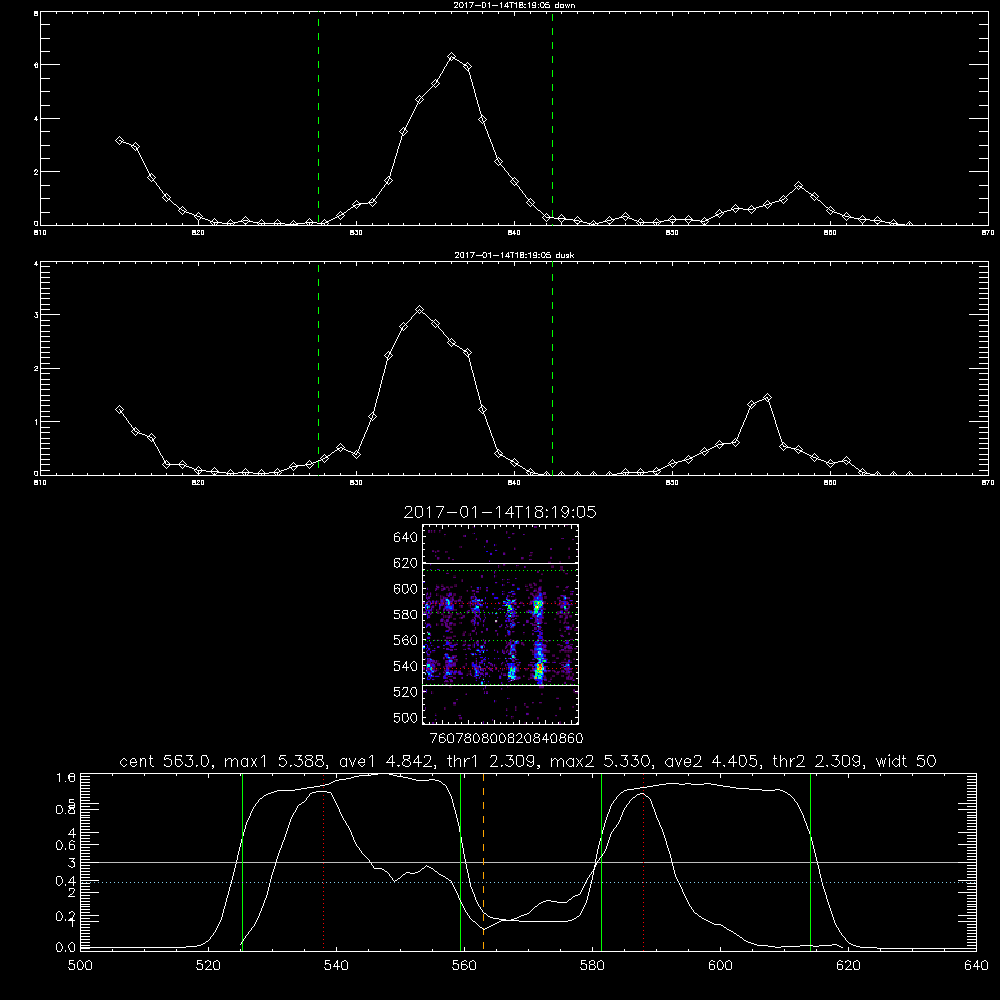The image size is (1000, 1000).
Task: Click the first diamond data point in dusk plot
Action: 119,410
